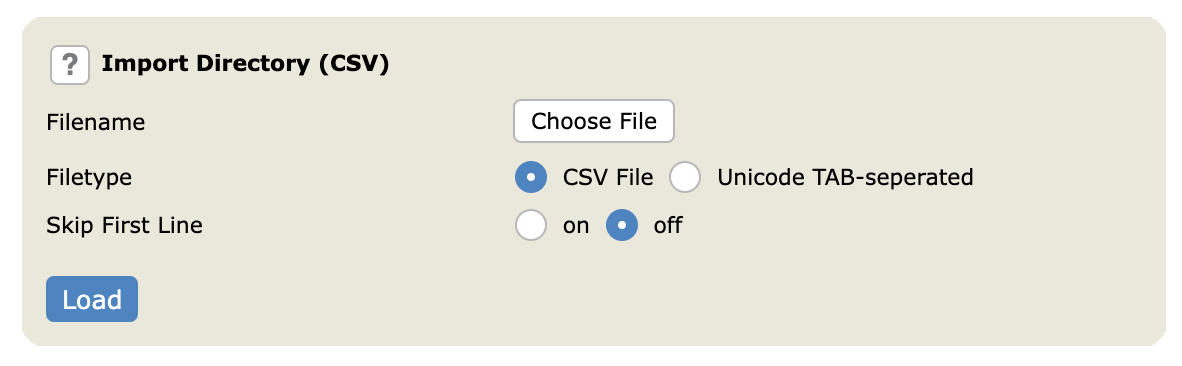Image resolution: width=1182 pixels, height=366 pixels.
Task: Click the 'Unicode TAB-seperated' label text
Action: pyautogui.click(x=845, y=178)
